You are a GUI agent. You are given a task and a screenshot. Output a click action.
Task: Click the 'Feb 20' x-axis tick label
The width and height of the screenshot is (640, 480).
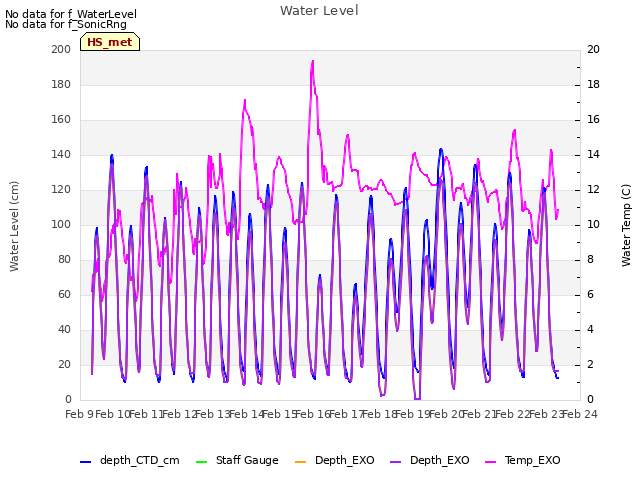coord(446,414)
